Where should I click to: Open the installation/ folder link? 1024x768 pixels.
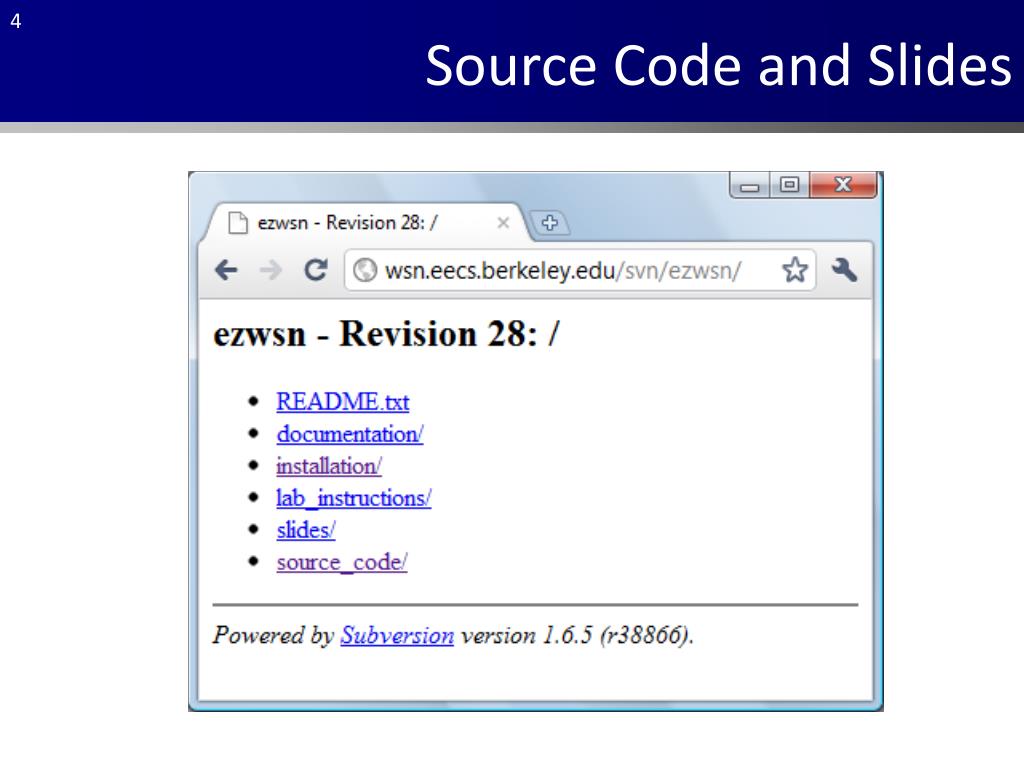(x=329, y=466)
